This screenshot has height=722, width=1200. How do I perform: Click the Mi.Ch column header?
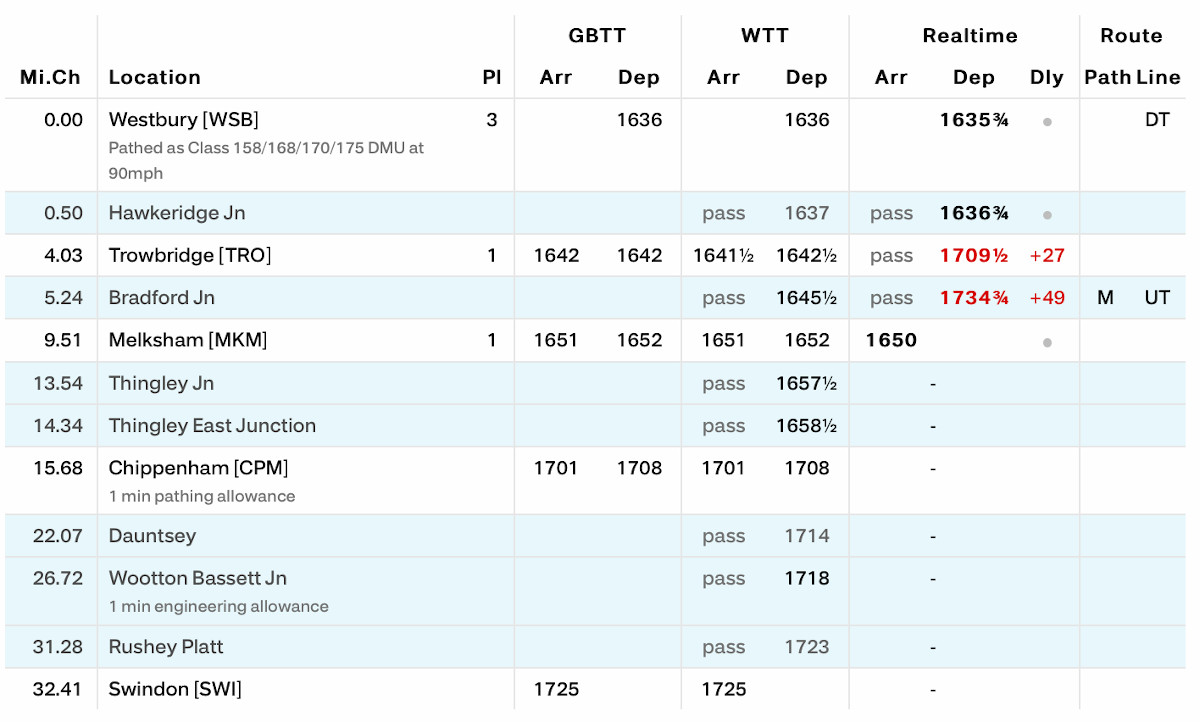point(50,77)
